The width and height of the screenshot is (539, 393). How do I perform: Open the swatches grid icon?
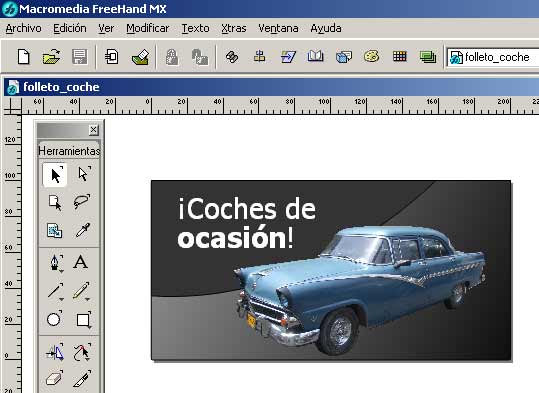point(399,56)
